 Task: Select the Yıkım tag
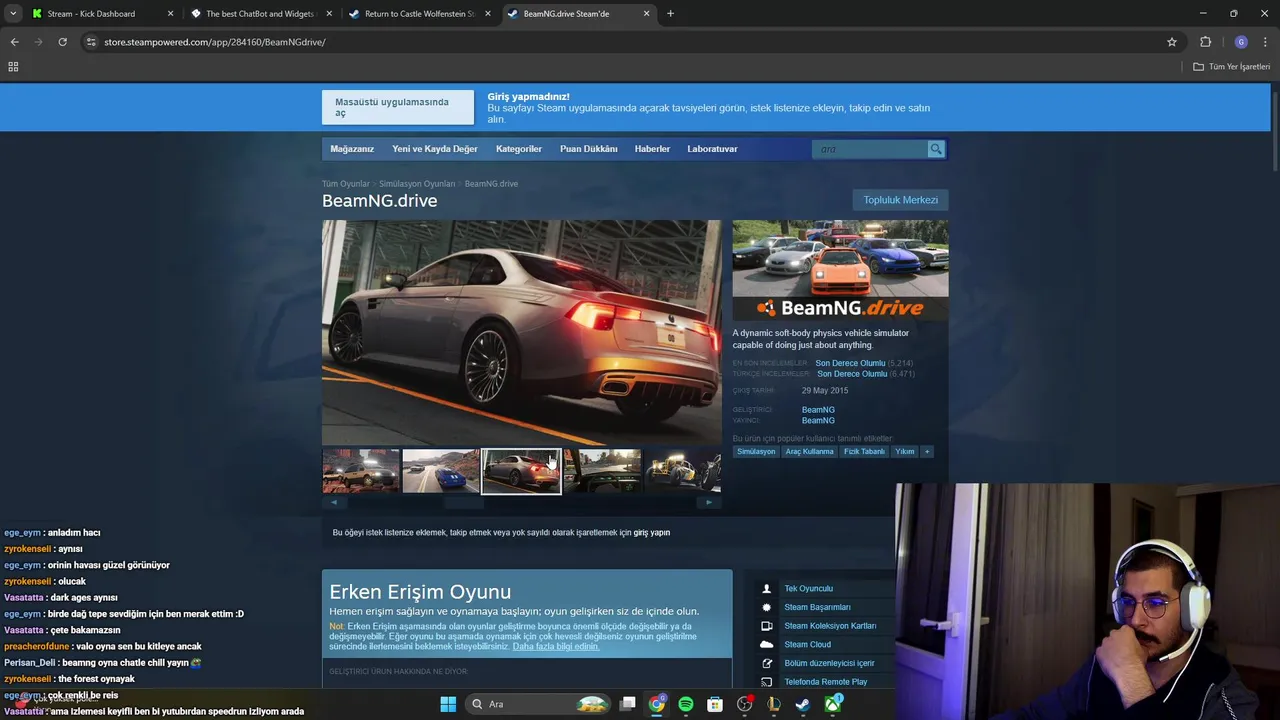(x=905, y=452)
